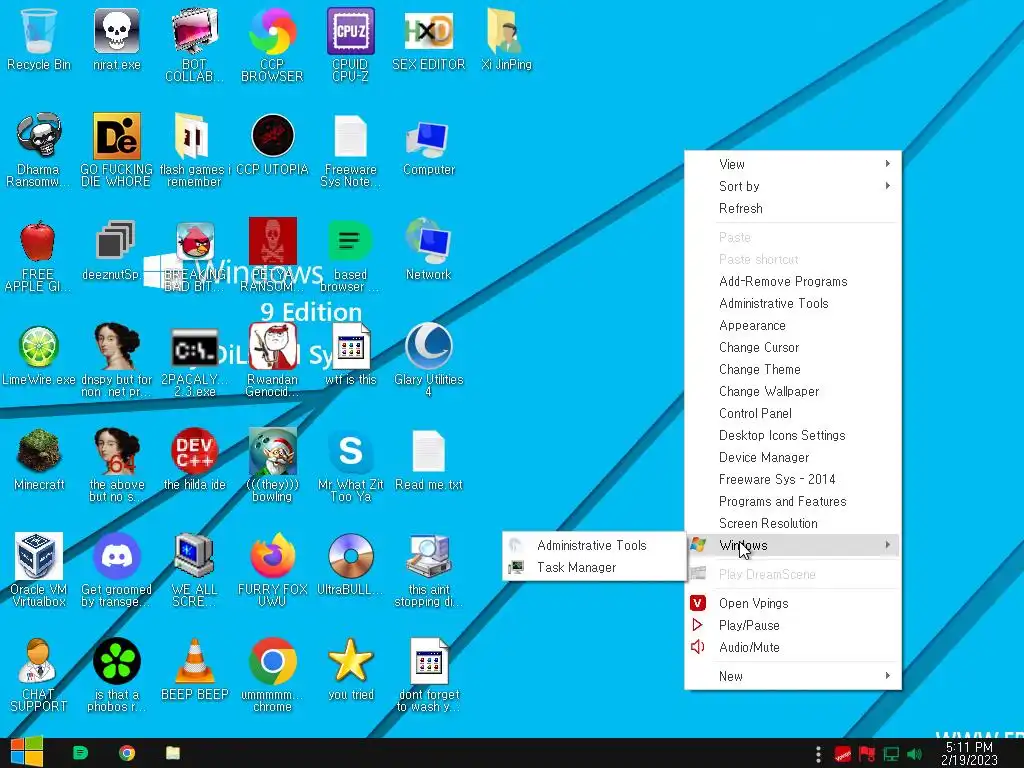
Task: Click the volume speaker tray icon
Action: pos(914,754)
